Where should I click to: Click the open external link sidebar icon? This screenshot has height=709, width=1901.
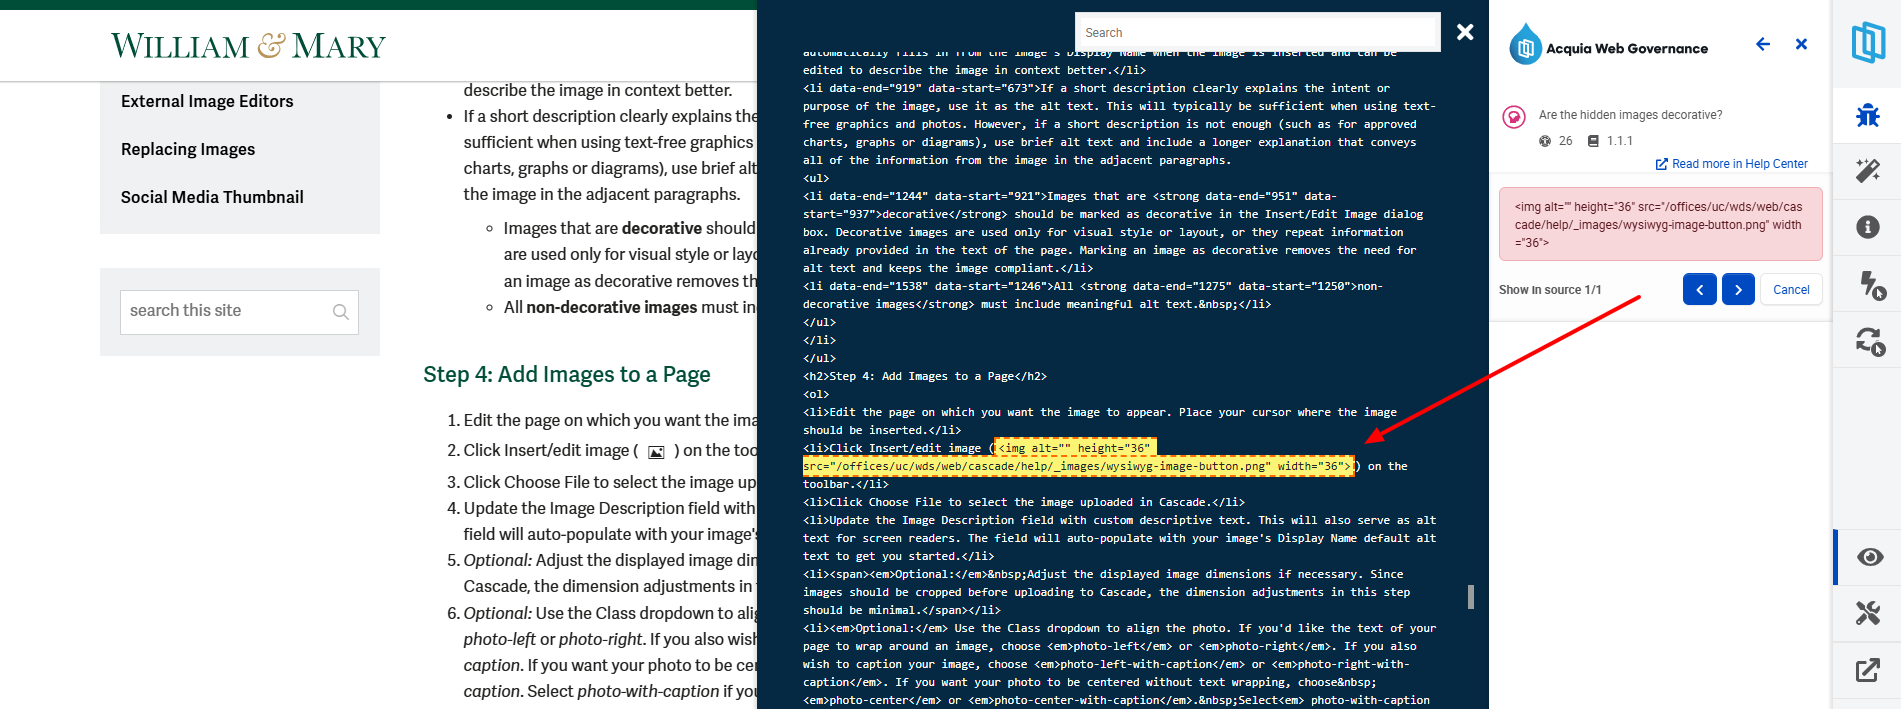click(x=1867, y=670)
